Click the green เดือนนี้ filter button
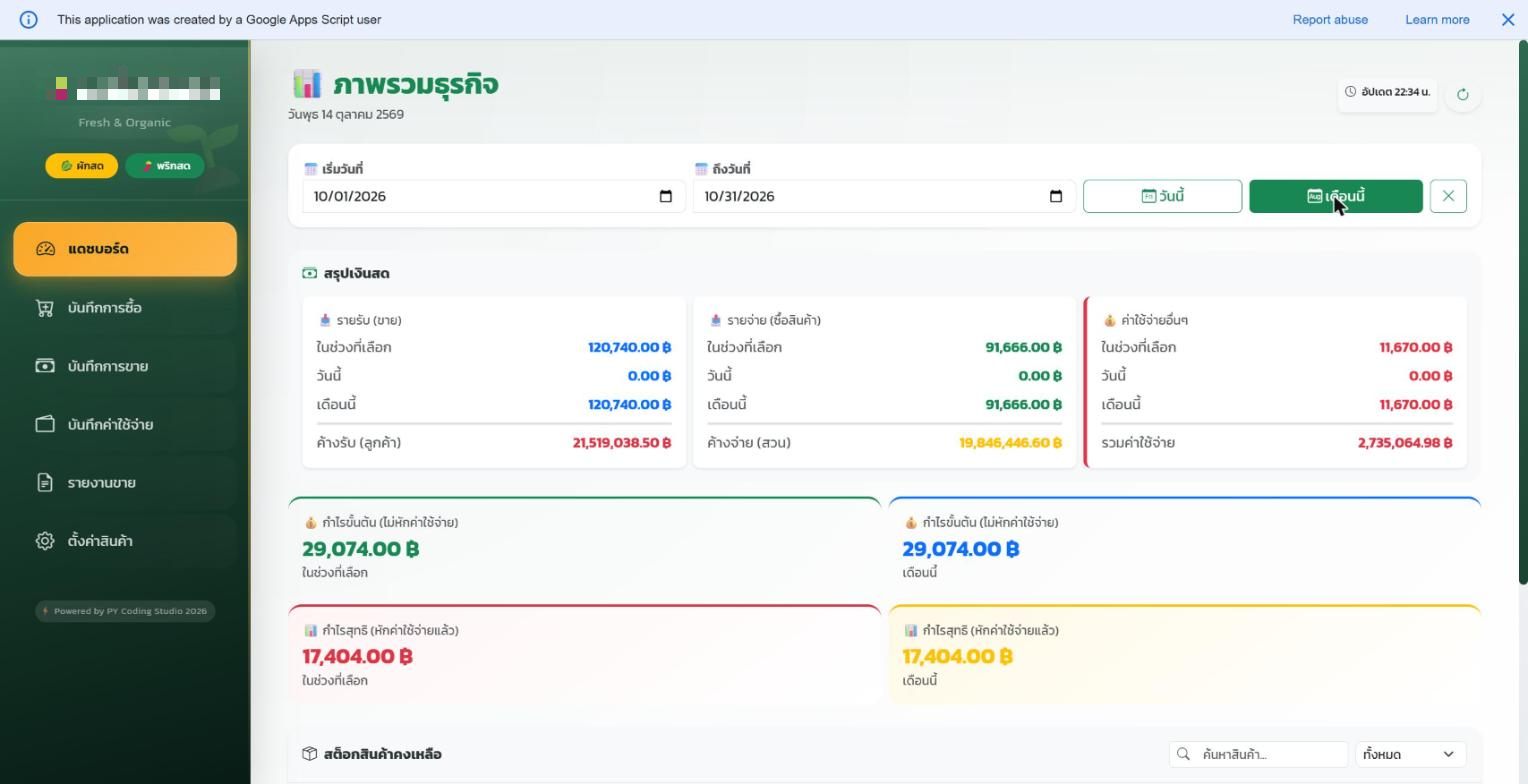Screen dimensions: 1528x784 click(1336, 196)
